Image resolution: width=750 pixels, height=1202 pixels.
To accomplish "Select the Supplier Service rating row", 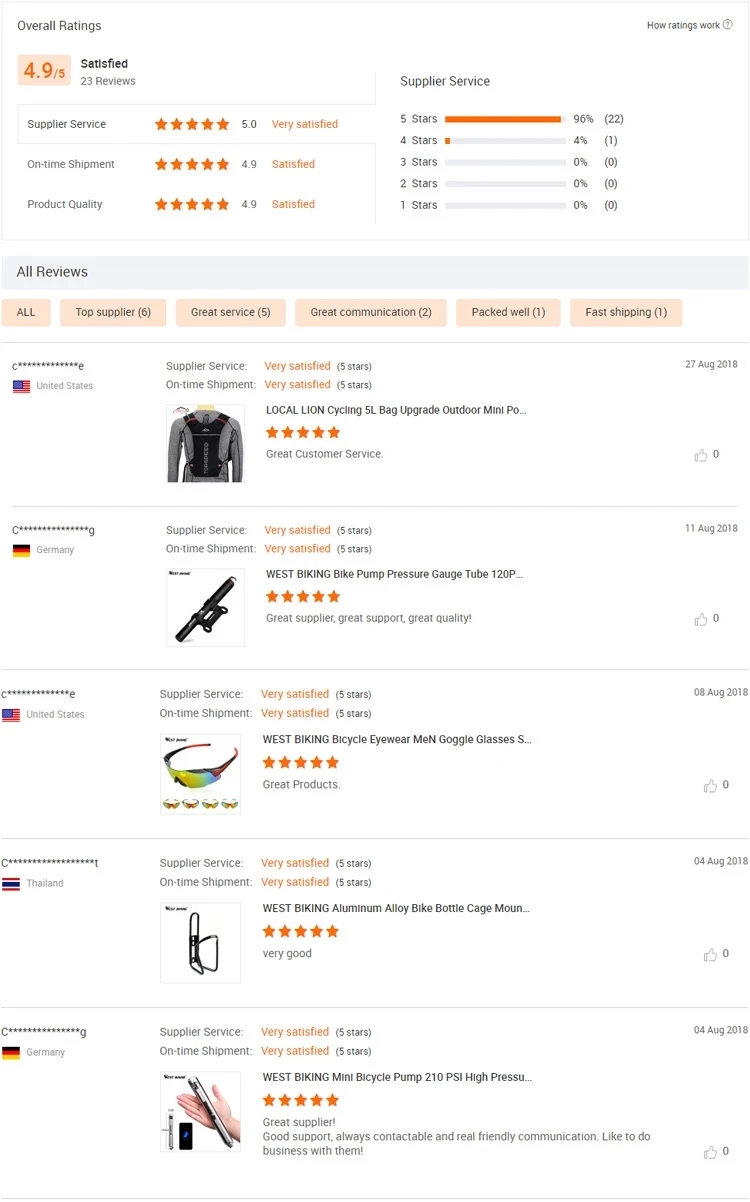I will point(196,124).
